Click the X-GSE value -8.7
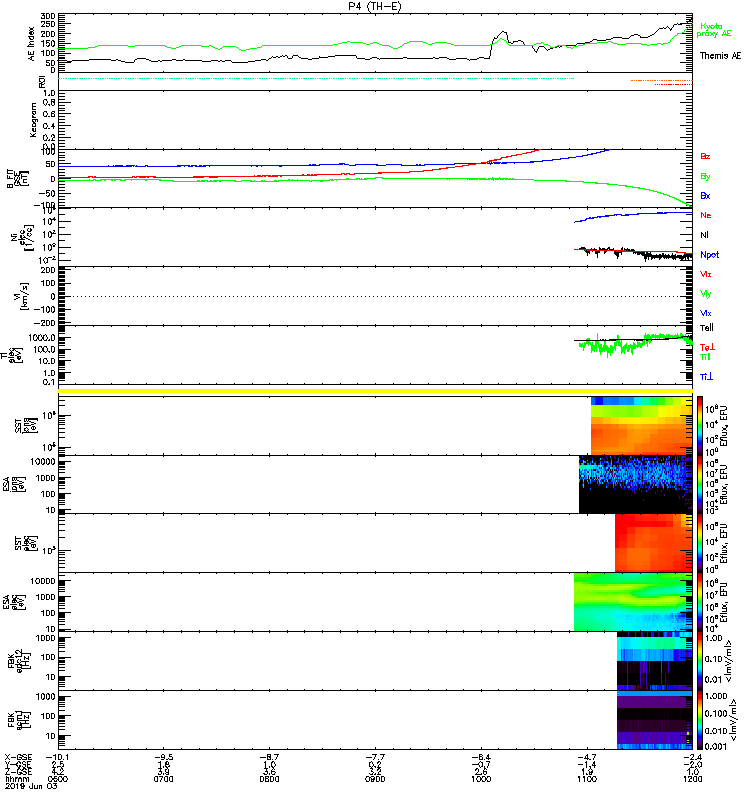Screen dimensions: 750x800 [x=269, y=758]
